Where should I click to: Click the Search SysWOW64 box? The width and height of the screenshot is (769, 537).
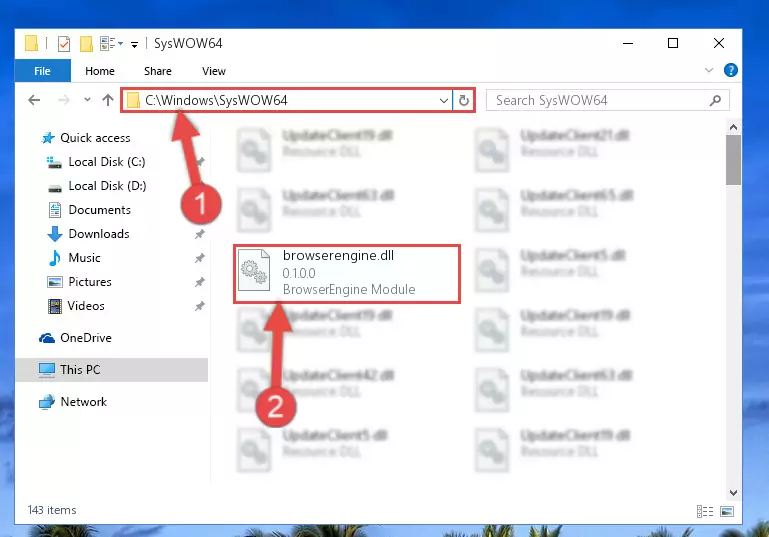[x=607, y=101]
